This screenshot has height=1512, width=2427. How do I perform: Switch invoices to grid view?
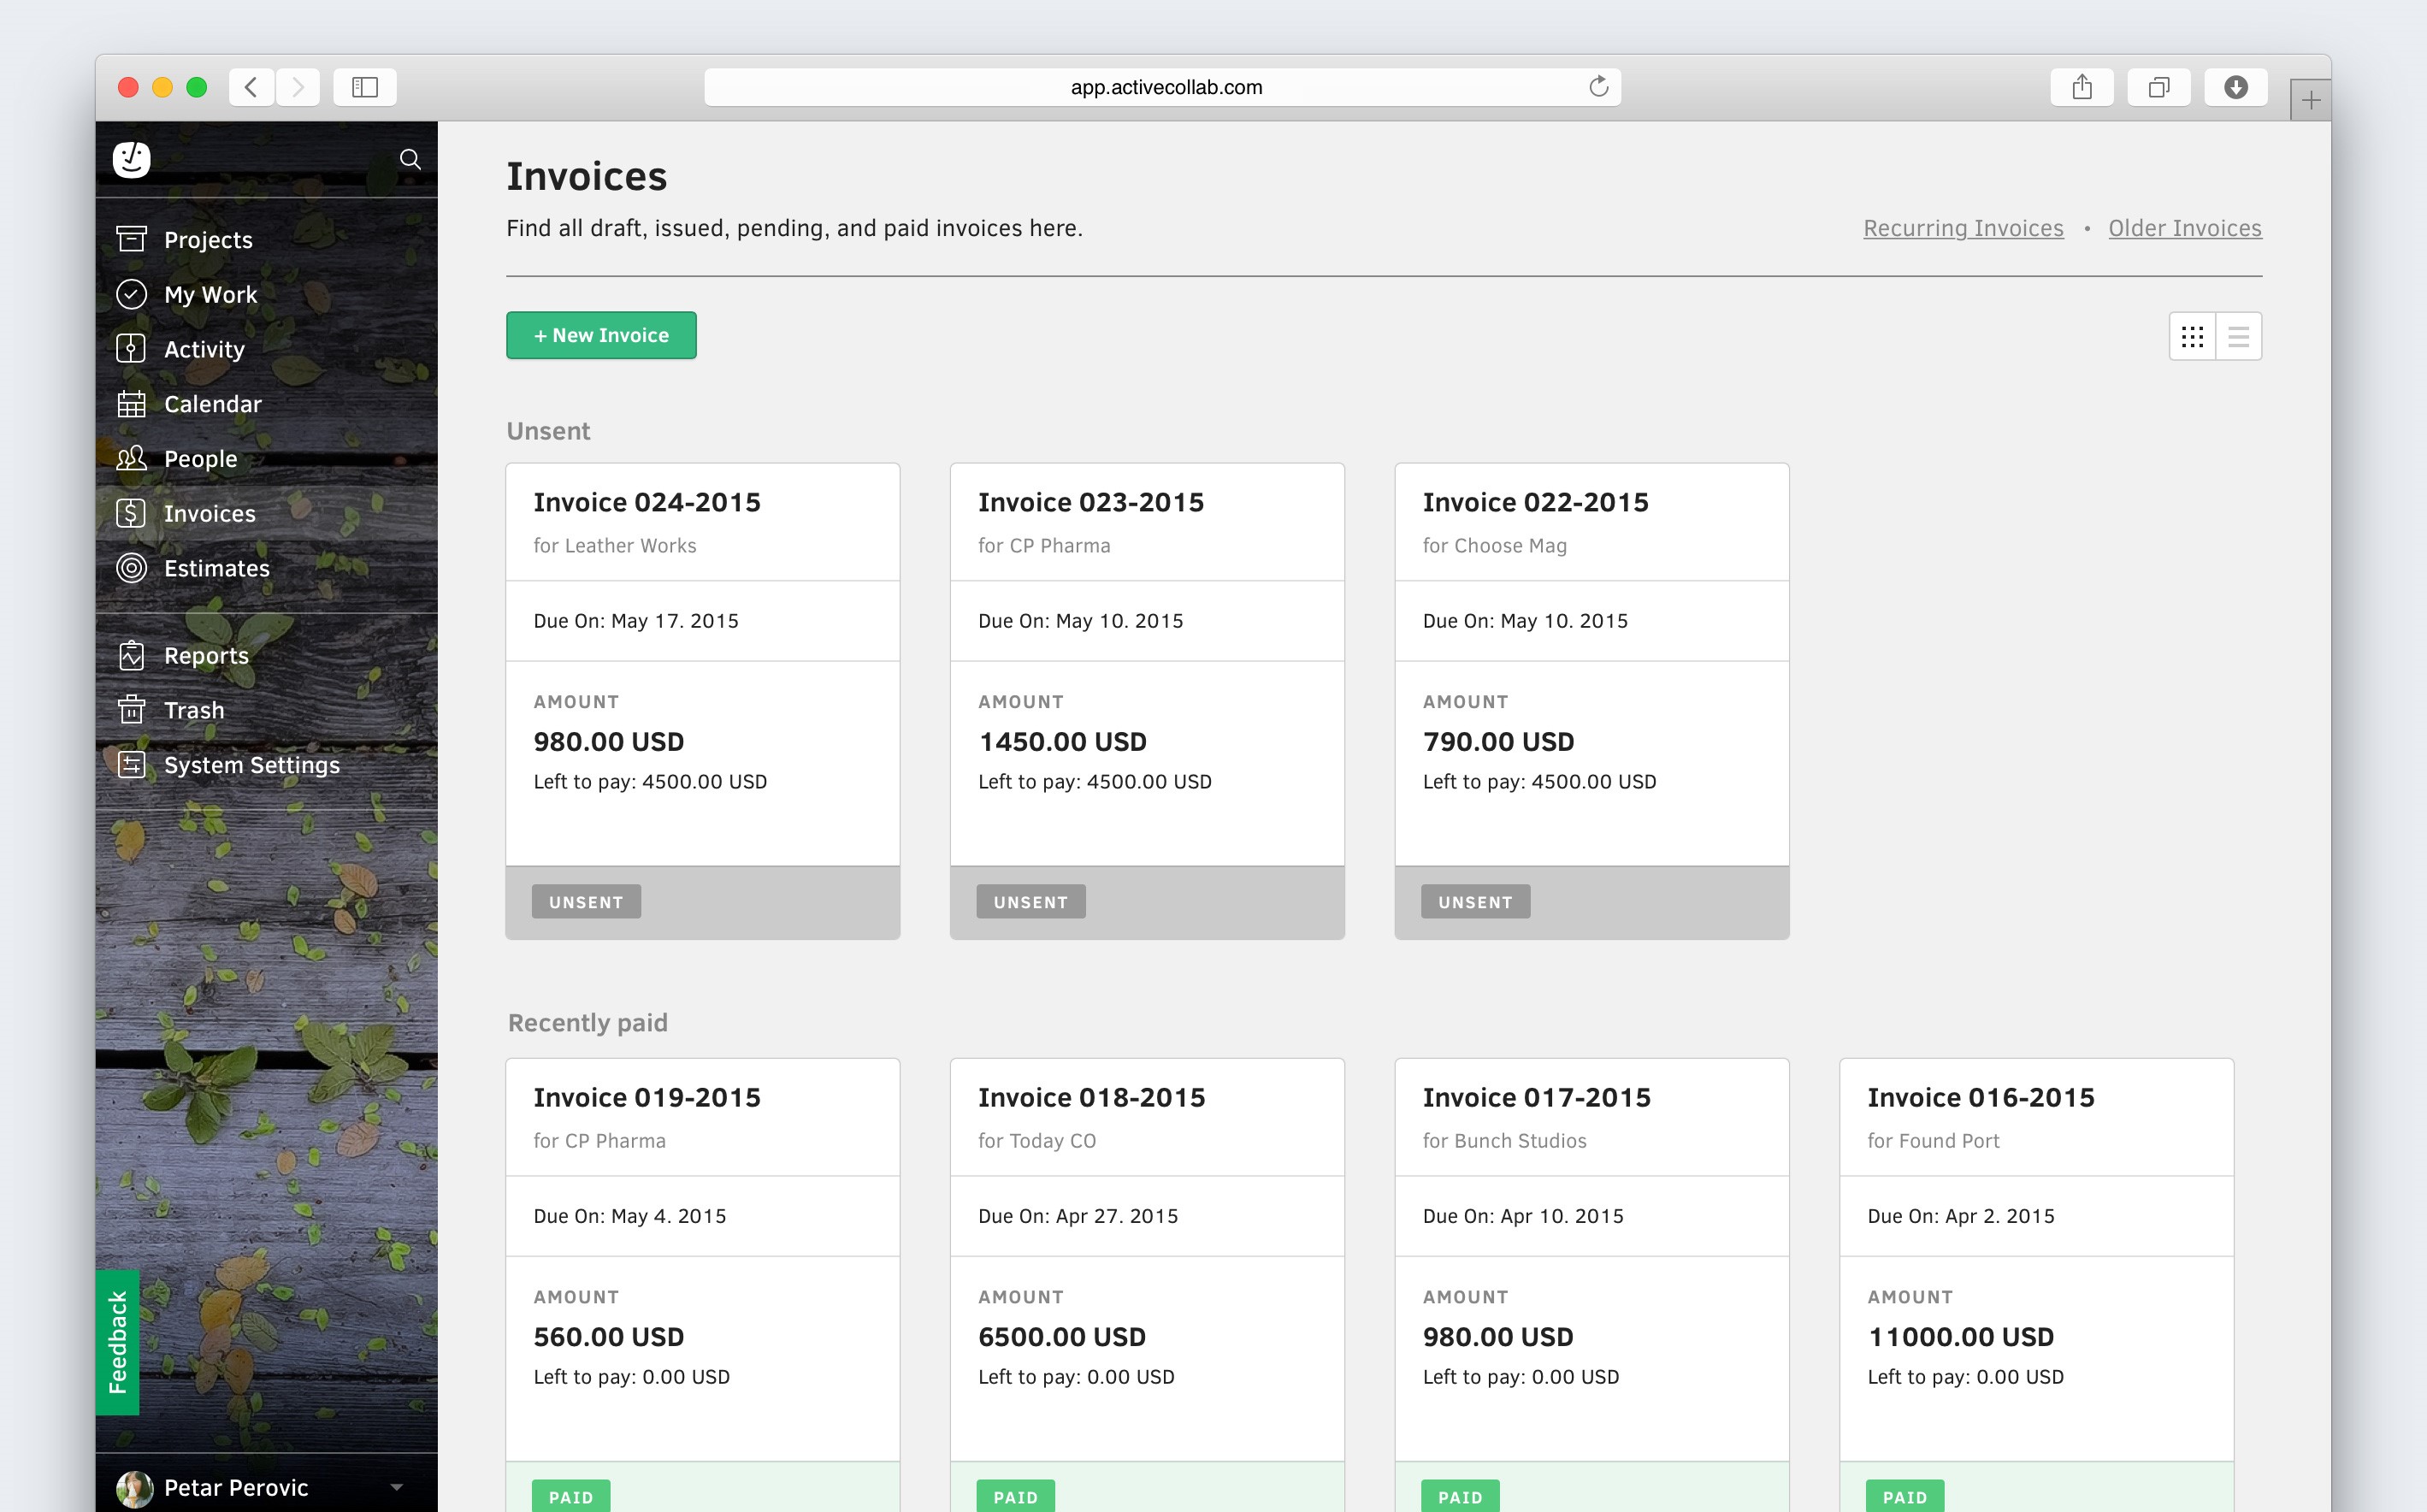pyautogui.click(x=2193, y=335)
